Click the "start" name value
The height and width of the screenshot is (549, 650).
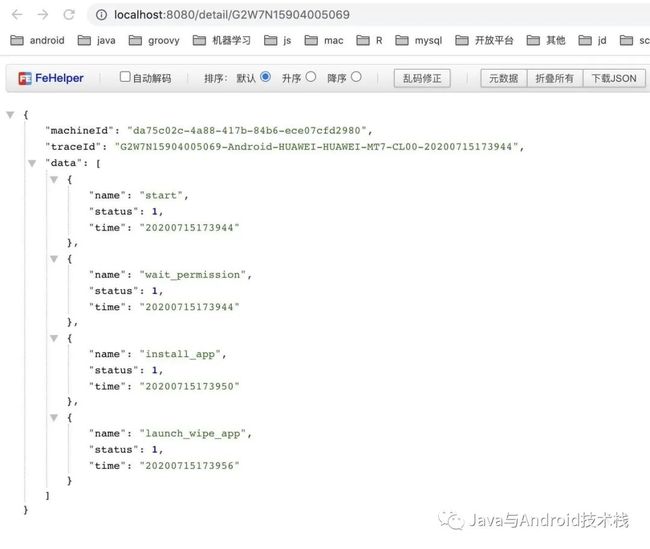(x=161, y=195)
